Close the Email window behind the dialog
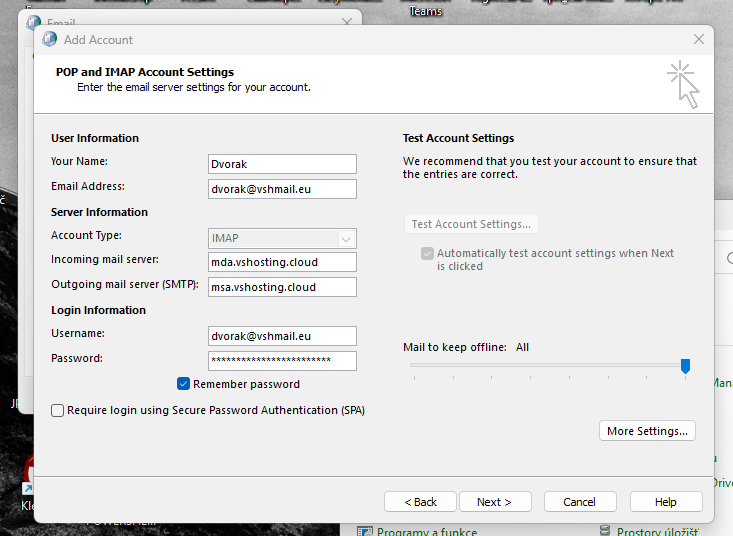This screenshot has width=733, height=536. 347,21
